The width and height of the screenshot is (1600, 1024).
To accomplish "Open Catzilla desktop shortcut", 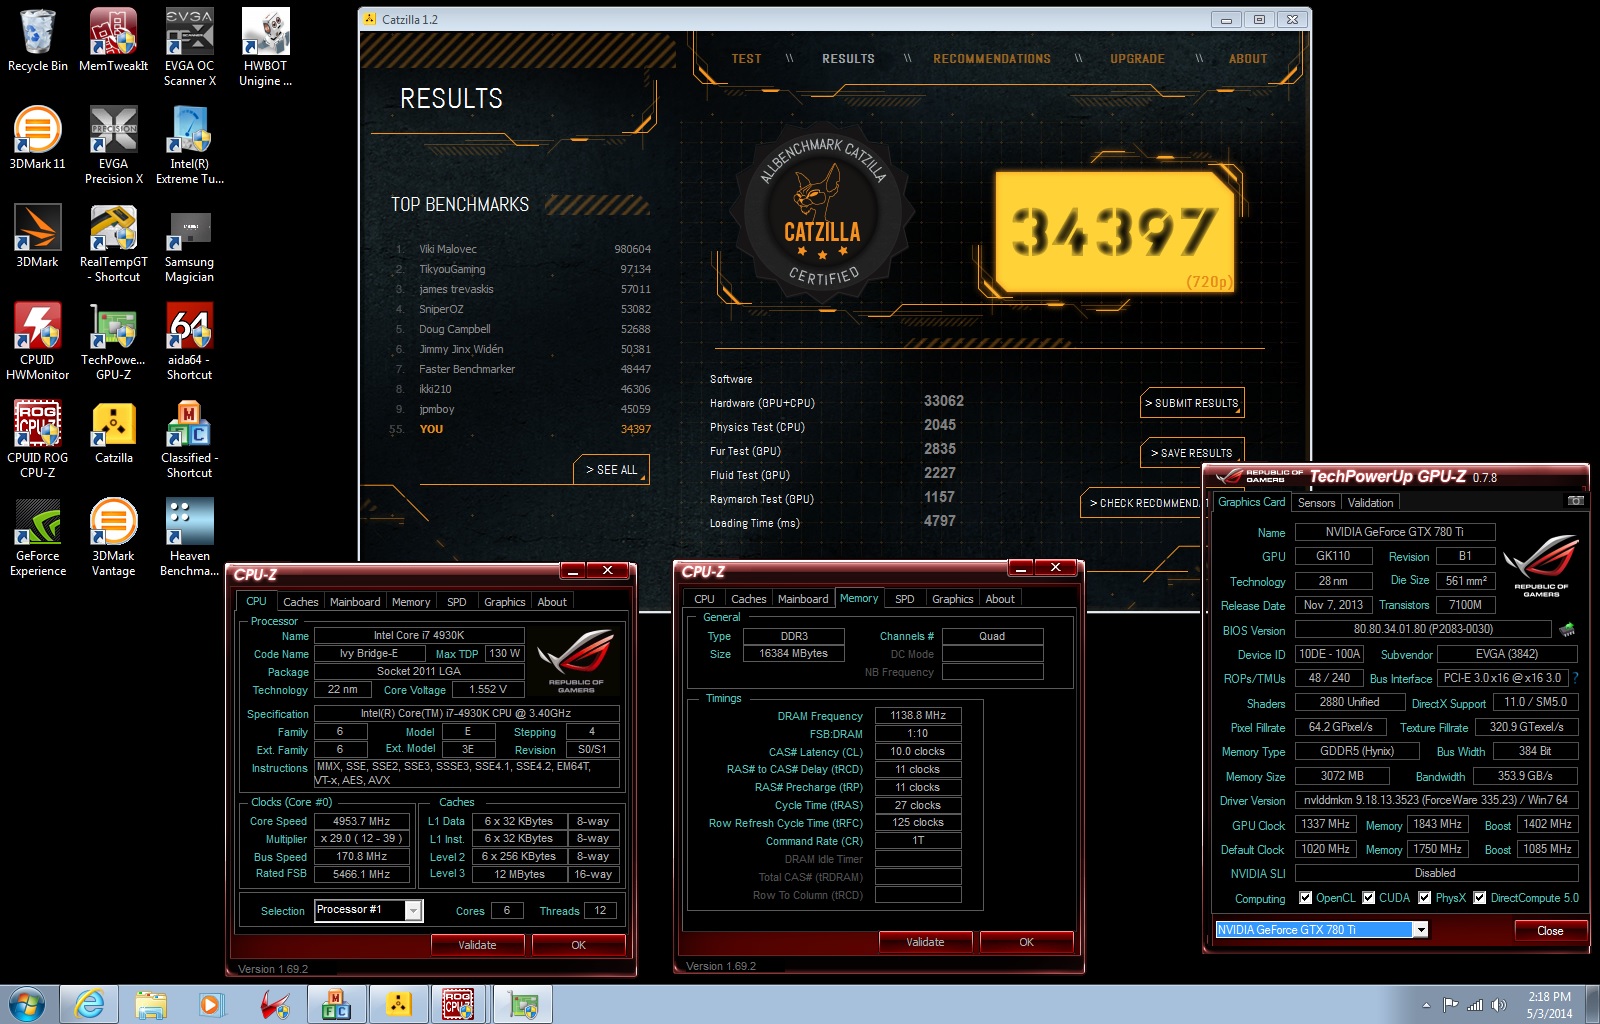I will click(x=113, y=432).
